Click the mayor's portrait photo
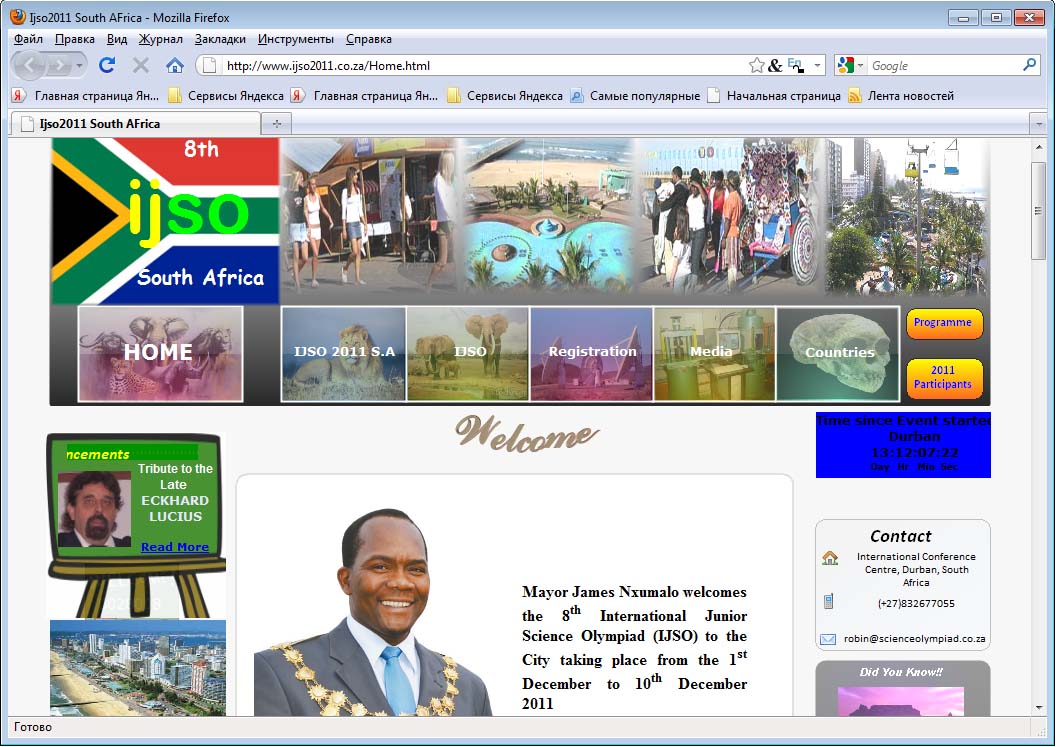The width and height of the screenshot is (1056, 747). (x=374, y=612)
